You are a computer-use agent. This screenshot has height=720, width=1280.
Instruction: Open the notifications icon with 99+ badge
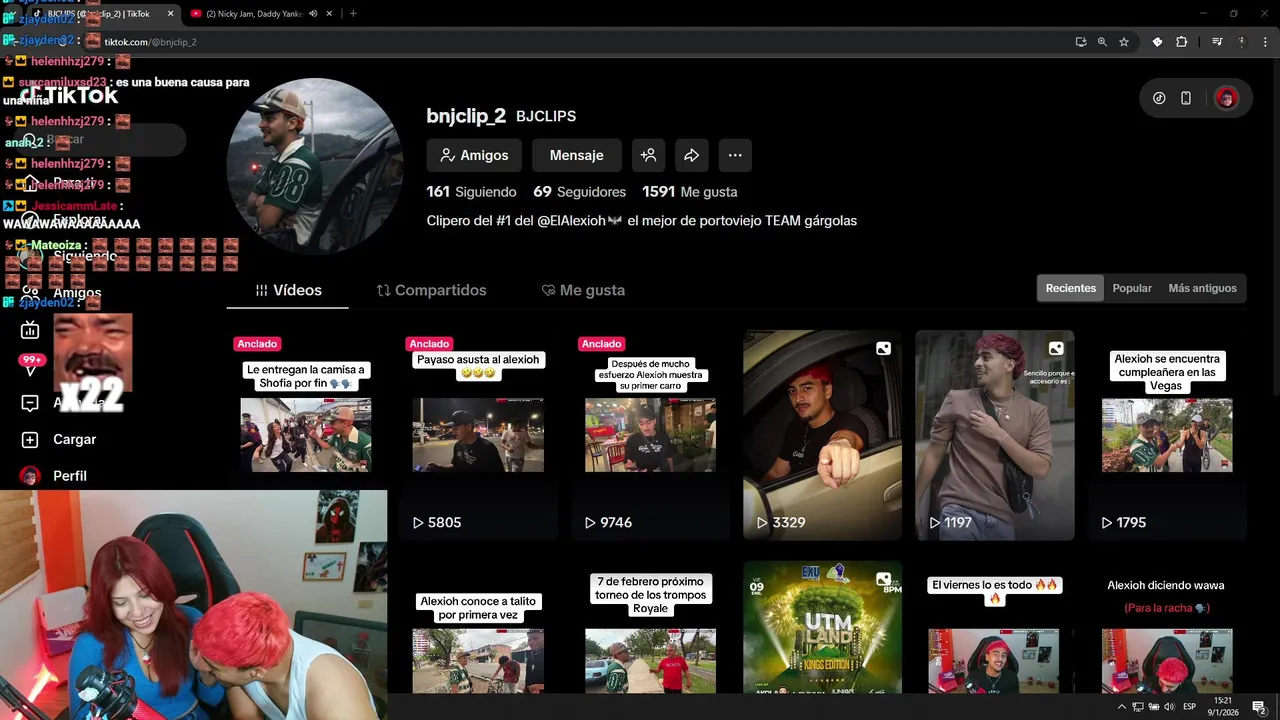tap(31, 366)
